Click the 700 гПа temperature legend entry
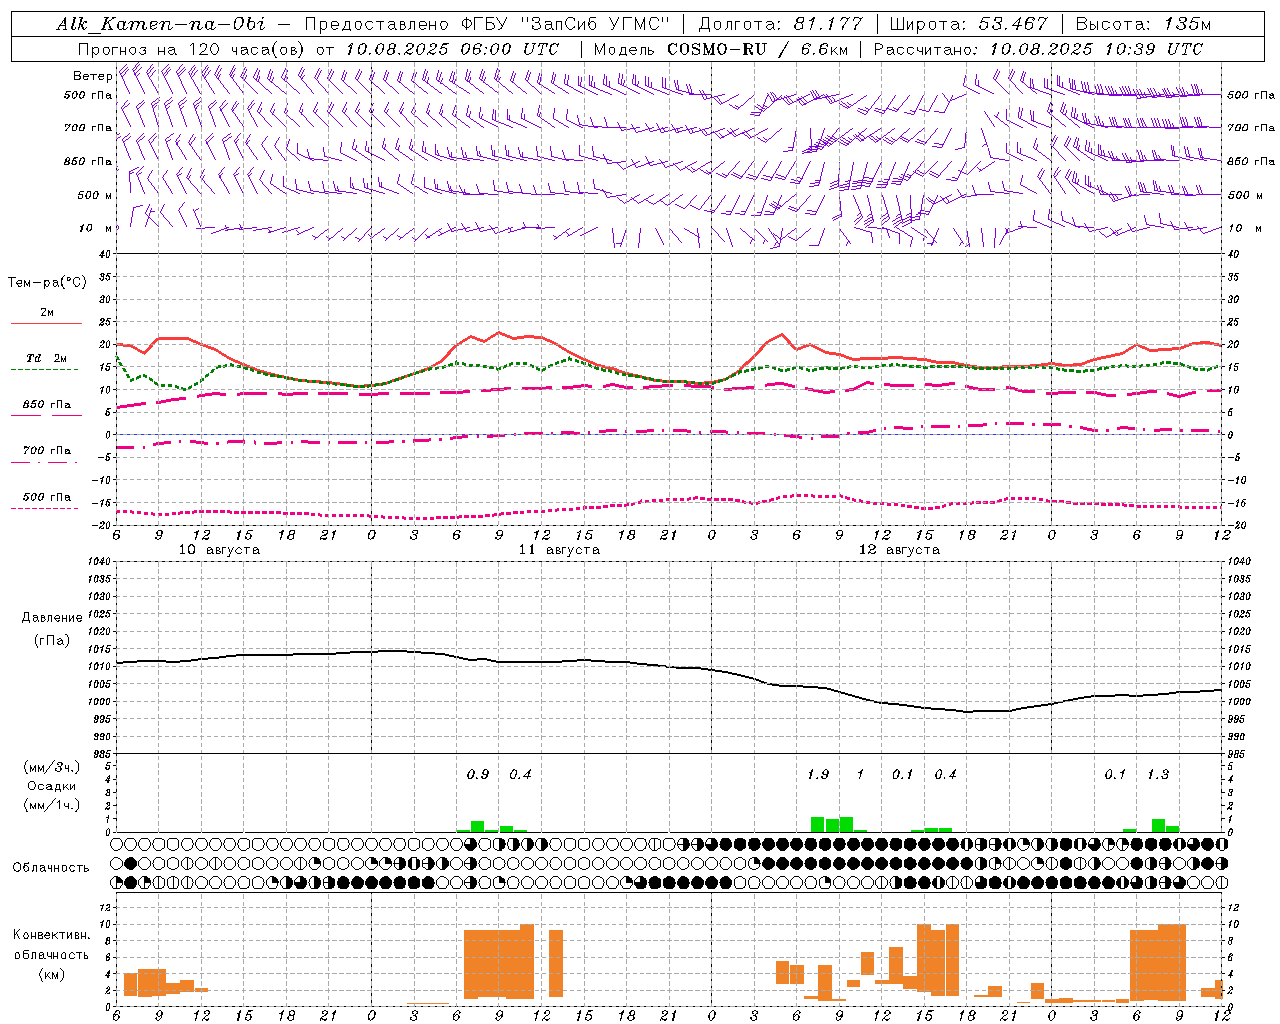 click(46, 451)
